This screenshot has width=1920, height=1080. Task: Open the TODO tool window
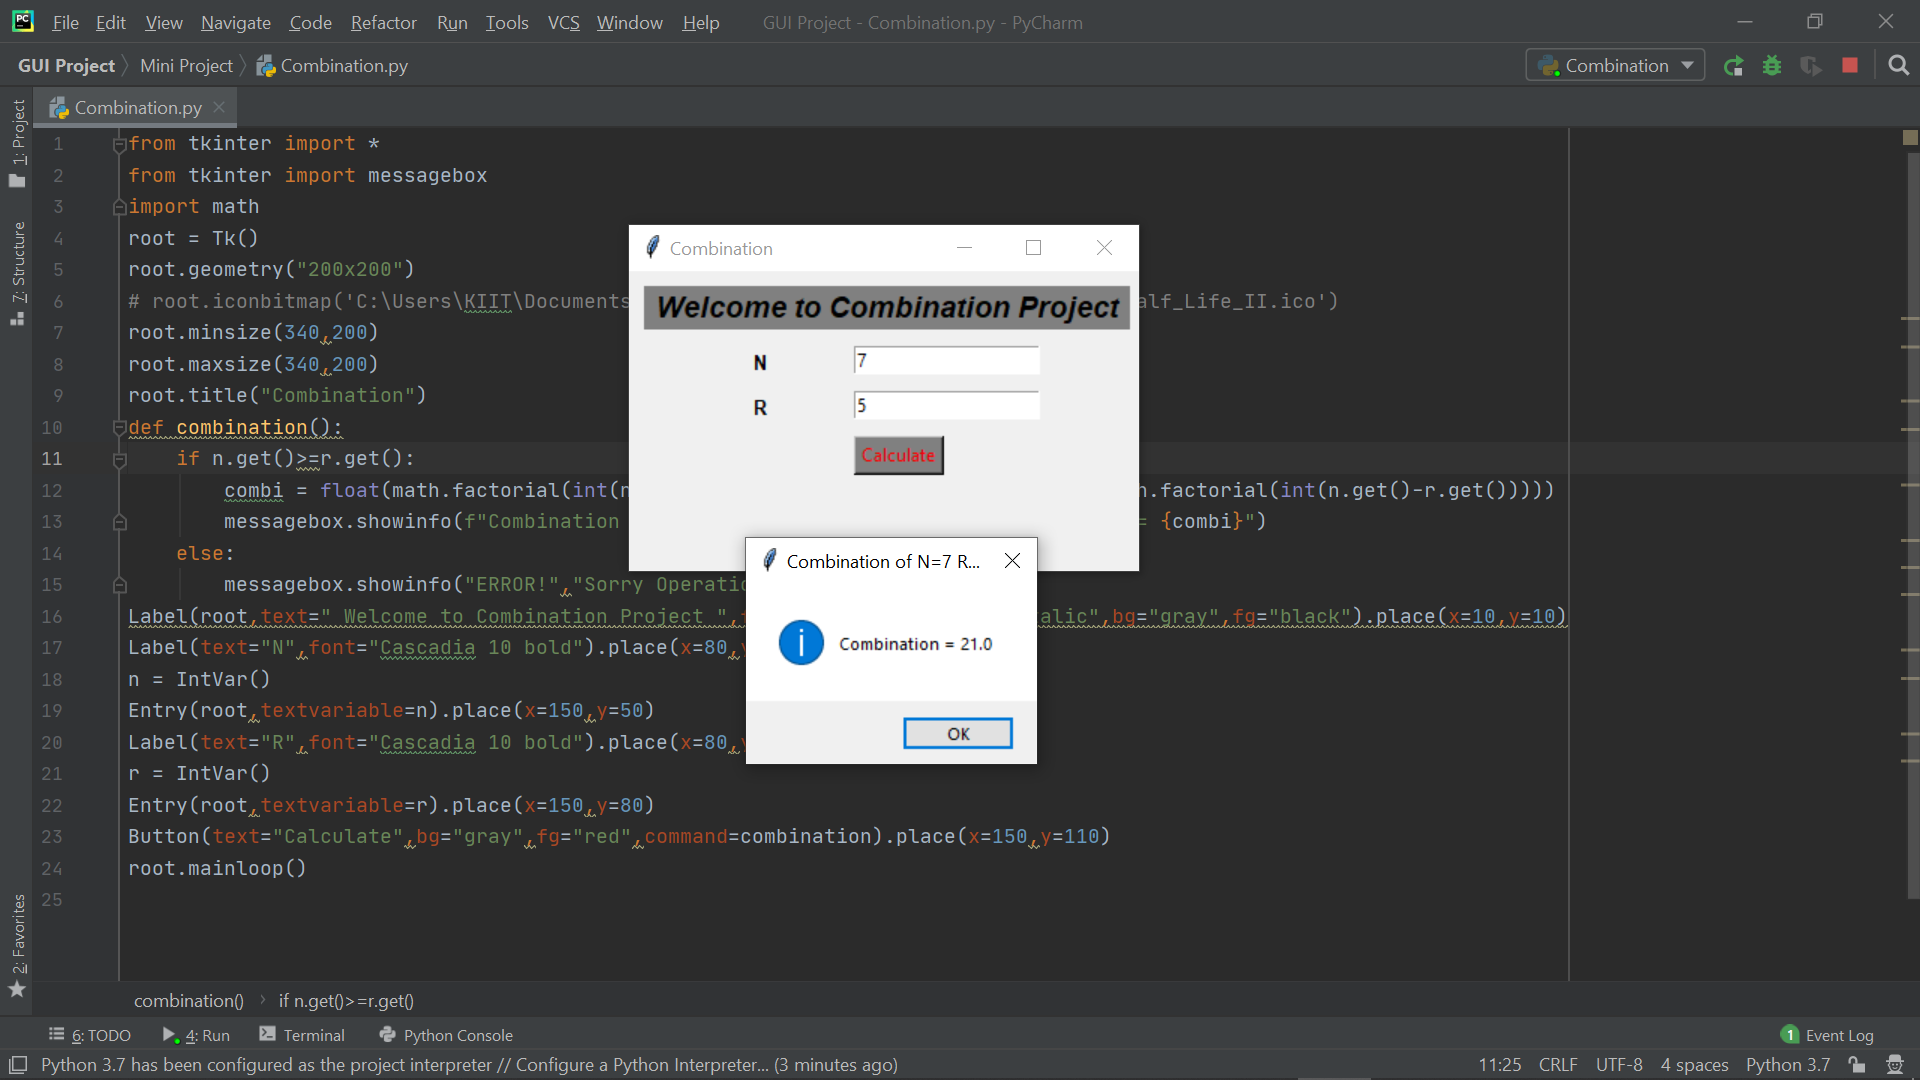tap(91, 1035)
